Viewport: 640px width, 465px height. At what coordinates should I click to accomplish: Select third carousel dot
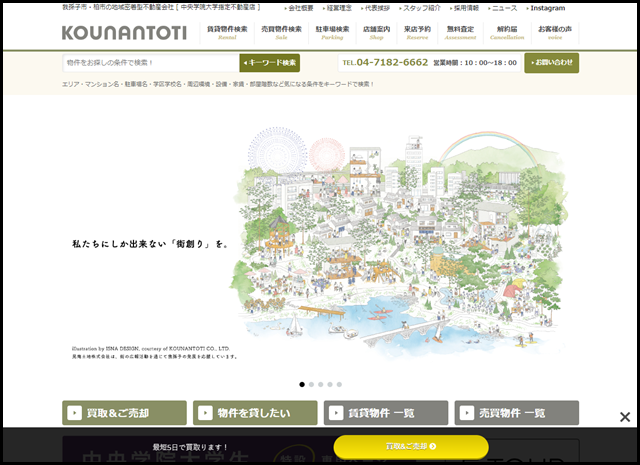(321, 384)
